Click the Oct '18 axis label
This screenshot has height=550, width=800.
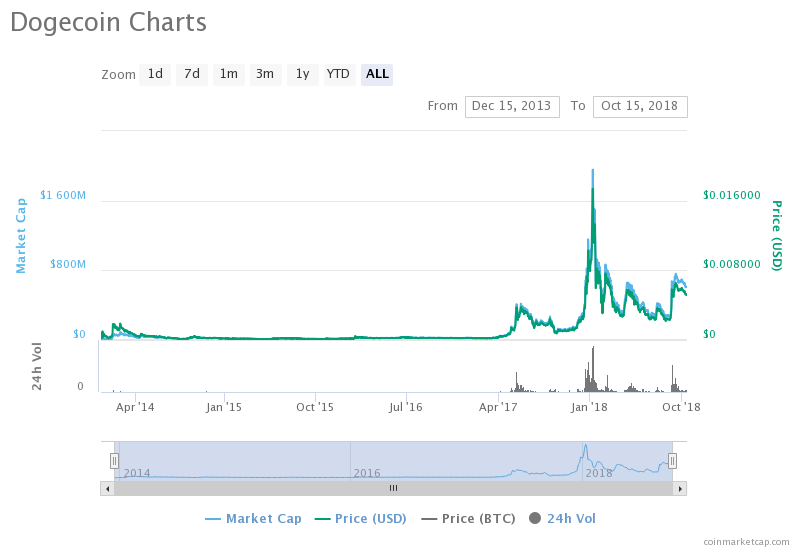point(681,407)
